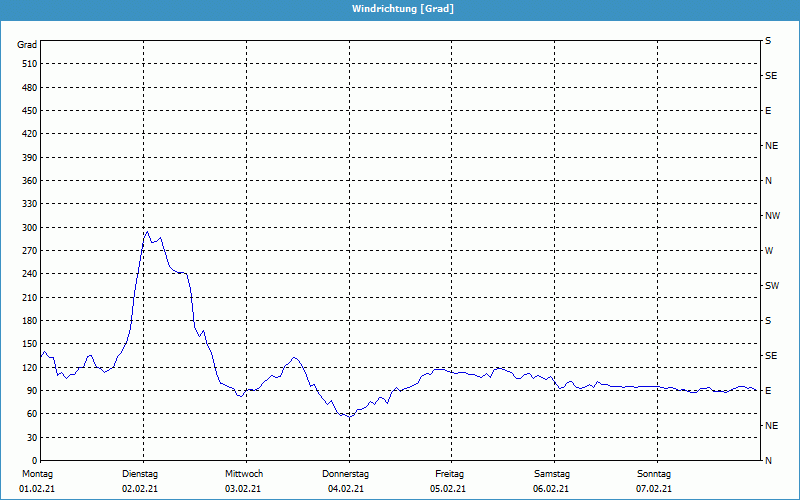
Task: Click the SW compass label on right axis
Action: click(x=771, y=286)
